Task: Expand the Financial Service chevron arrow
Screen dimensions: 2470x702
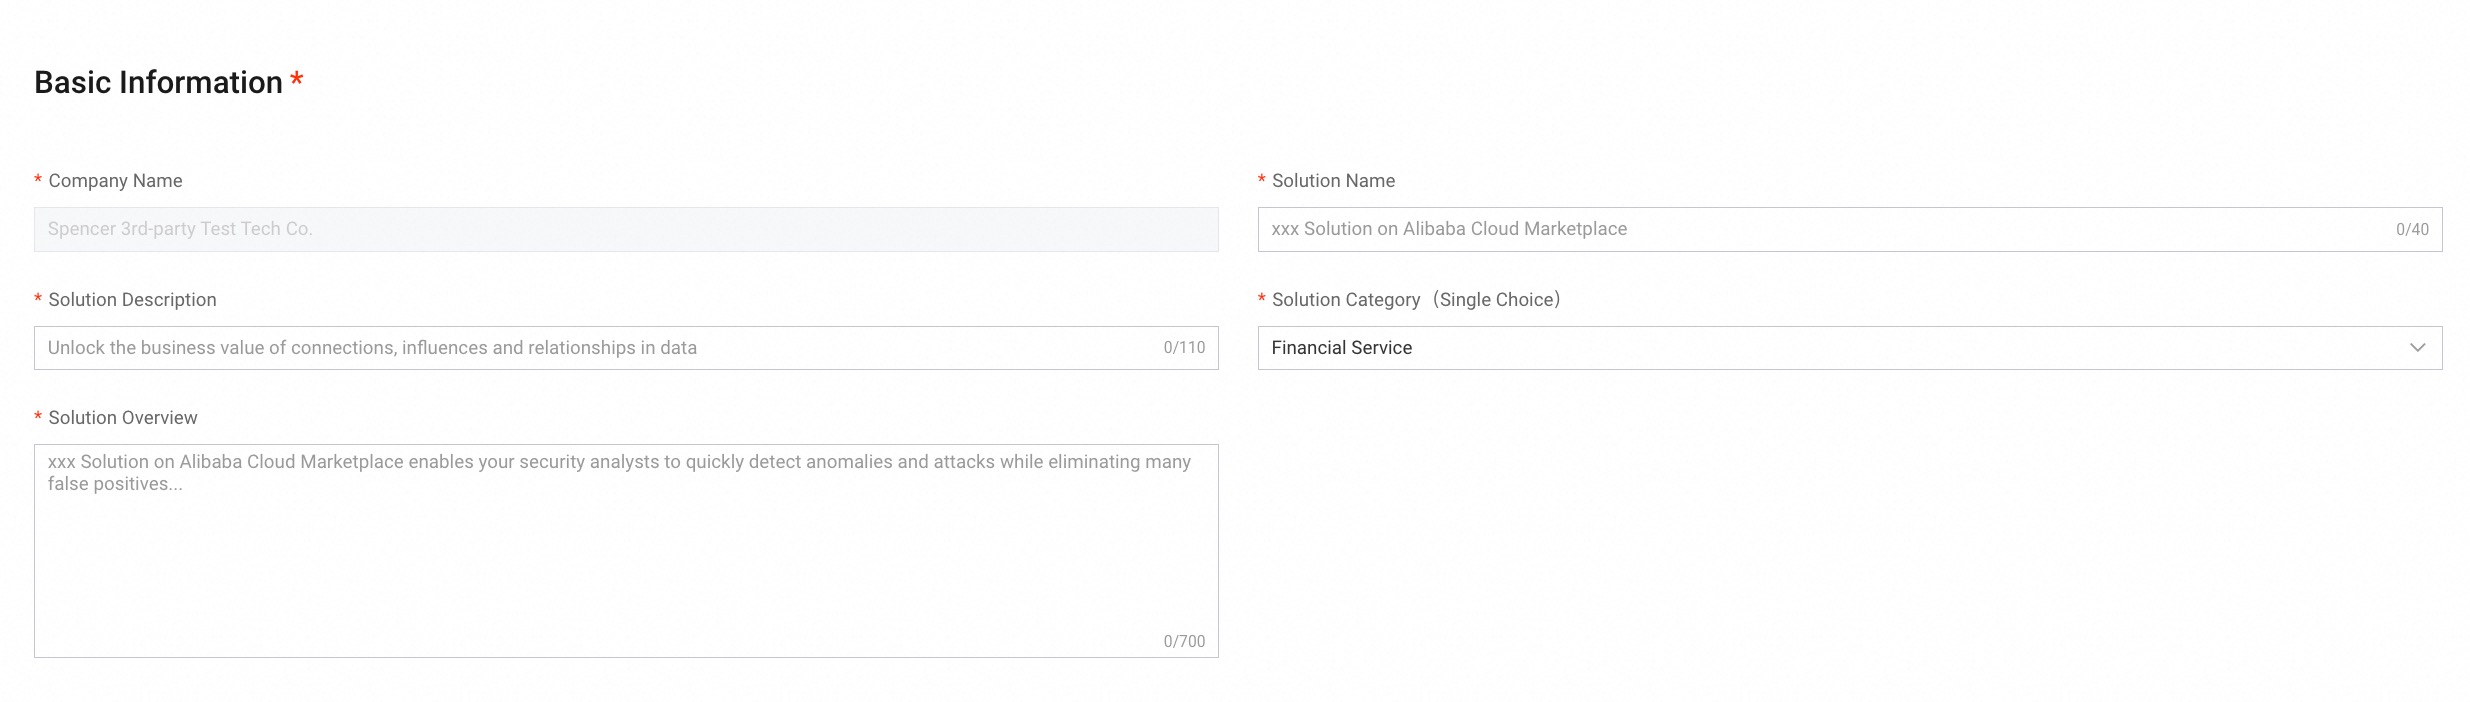Action: [x=2417, y=348]
